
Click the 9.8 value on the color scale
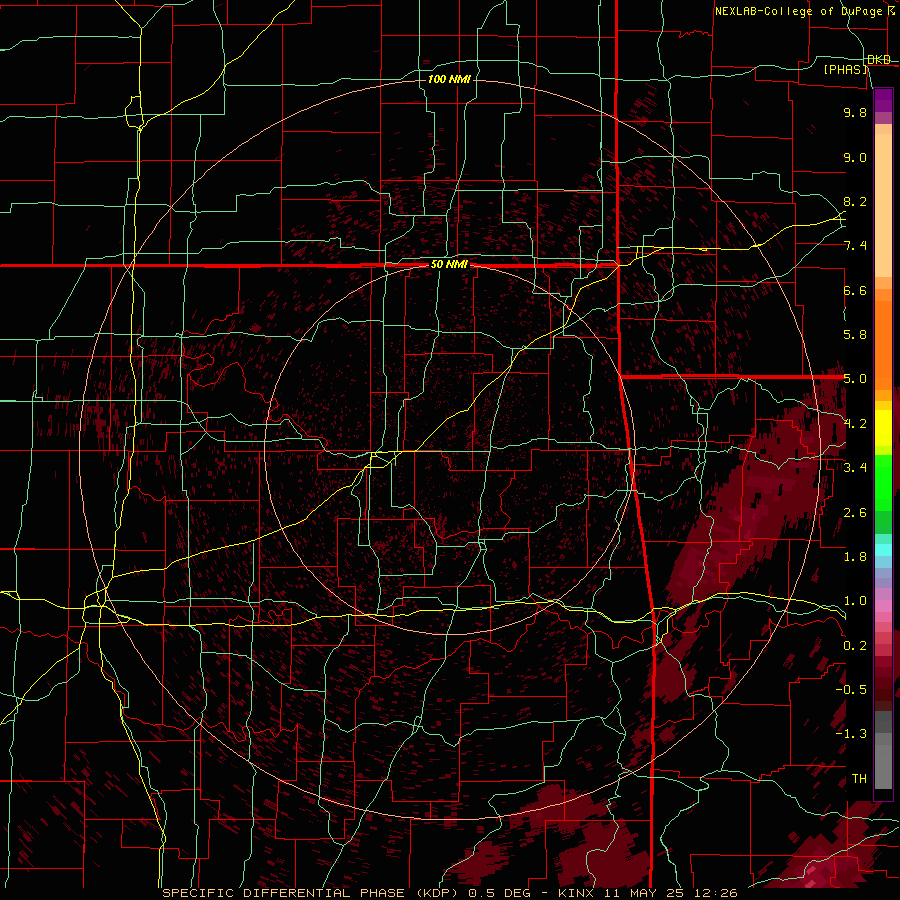pos(855,112)
